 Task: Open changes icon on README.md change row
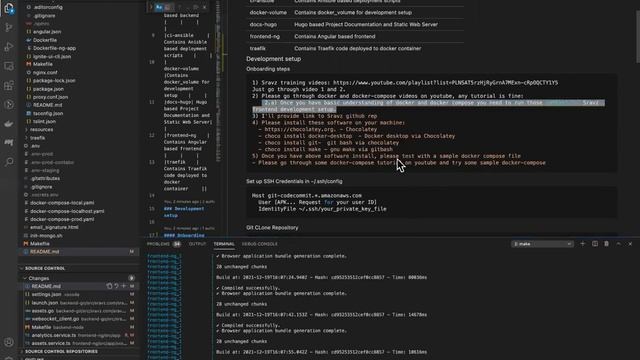(109, 286)
